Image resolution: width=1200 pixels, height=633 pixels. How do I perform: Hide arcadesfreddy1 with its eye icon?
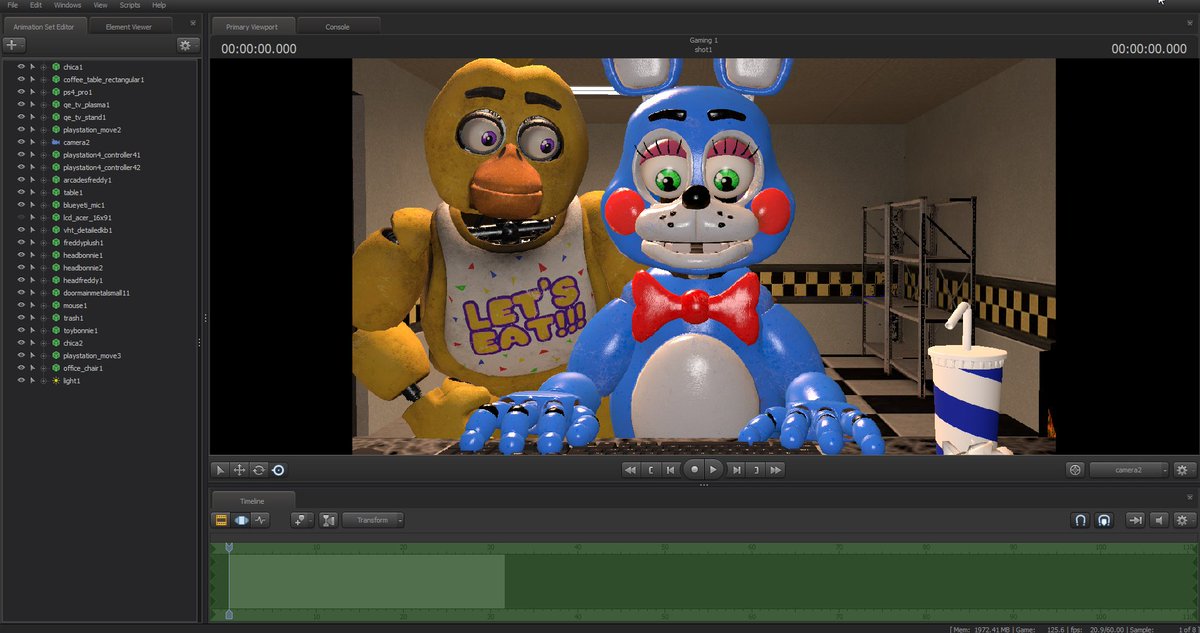tap(20, 180)
